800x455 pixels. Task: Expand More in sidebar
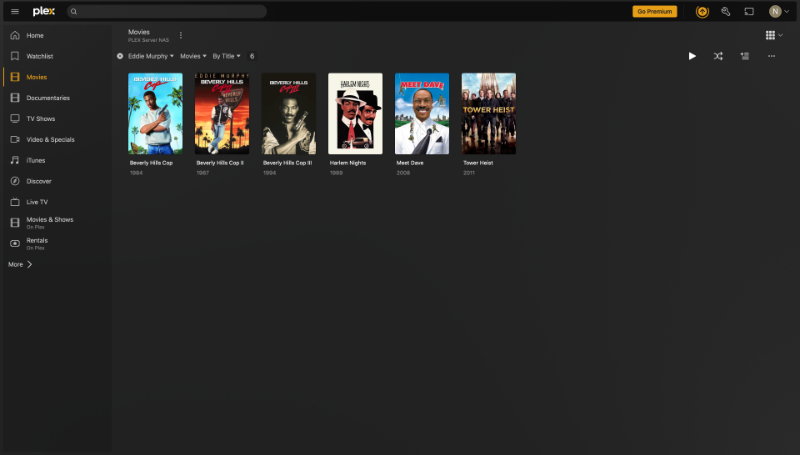click(x=20, y=264)
